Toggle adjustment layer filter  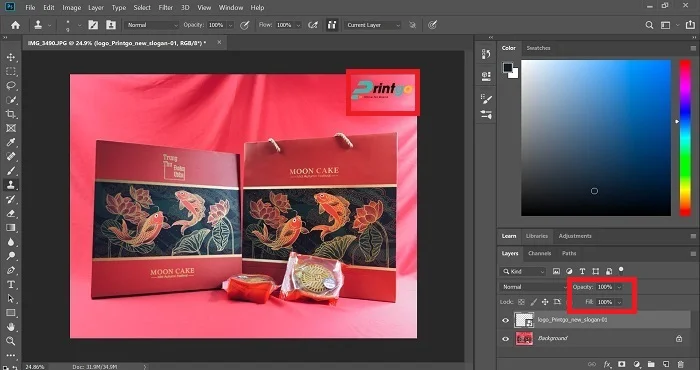569,271
